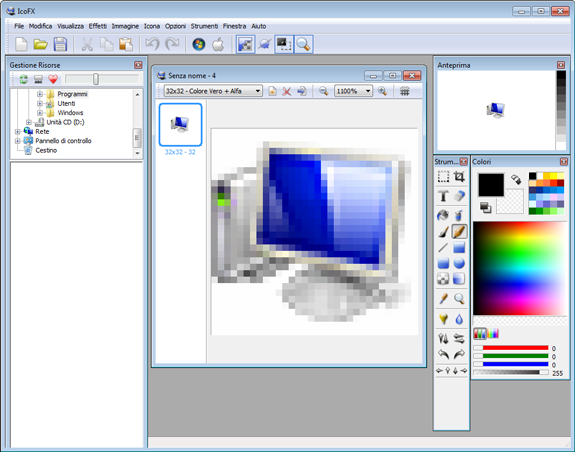The image size is (575, 452).
Task: Close the Anteprima panel
Action: pyautogui.click(x=561, y=65)
